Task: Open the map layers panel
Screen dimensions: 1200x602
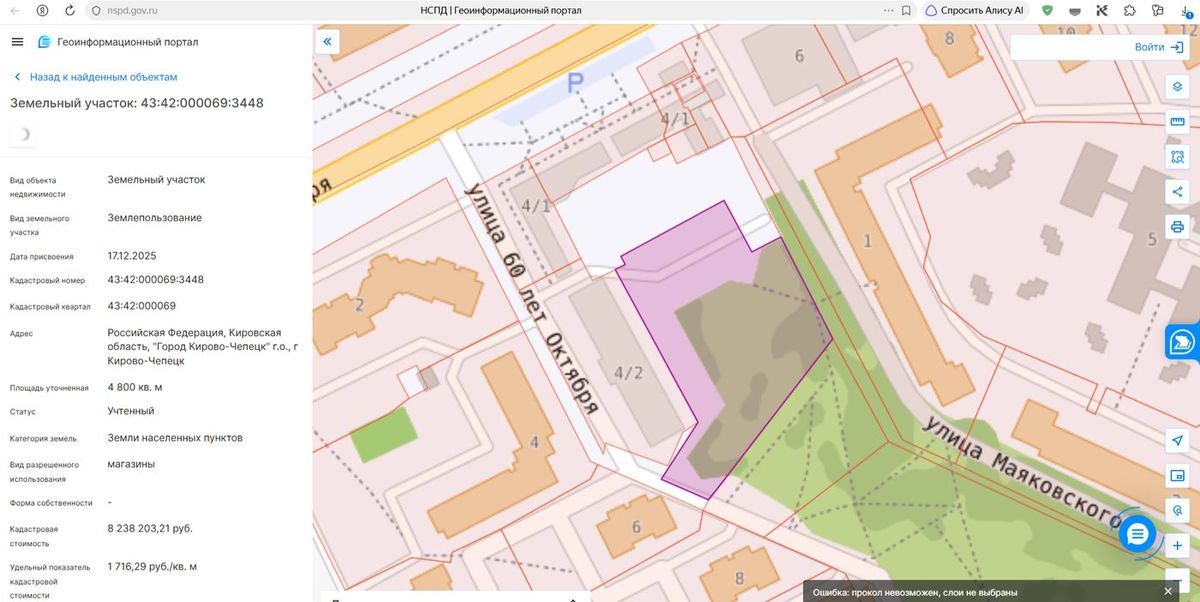Action: (x=1177, y=86)
